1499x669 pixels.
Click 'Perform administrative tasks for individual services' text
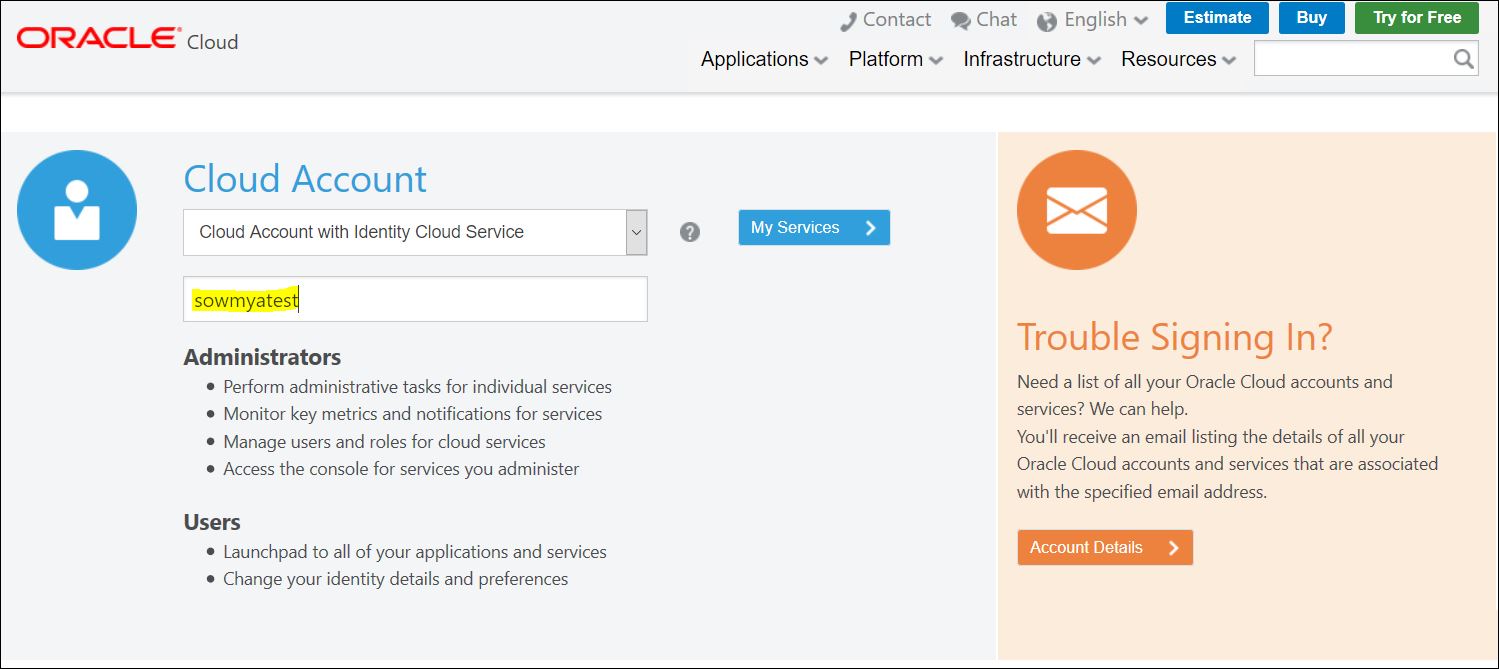[x=417, y=387]
